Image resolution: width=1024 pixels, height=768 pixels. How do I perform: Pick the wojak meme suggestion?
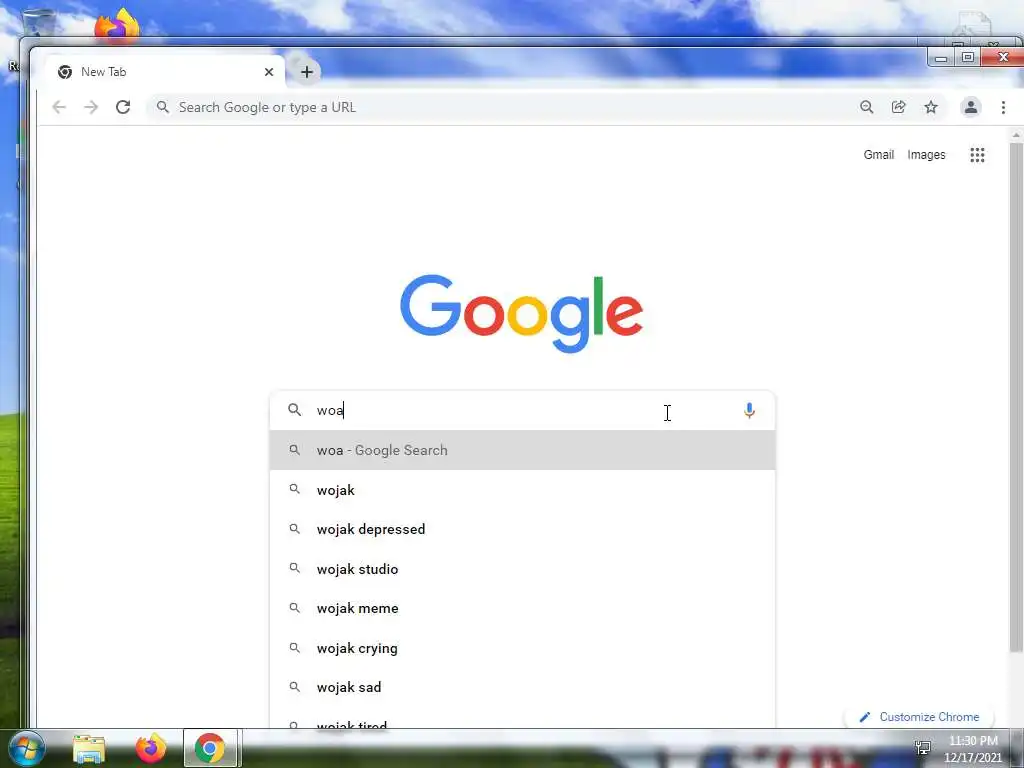point(522,608)
